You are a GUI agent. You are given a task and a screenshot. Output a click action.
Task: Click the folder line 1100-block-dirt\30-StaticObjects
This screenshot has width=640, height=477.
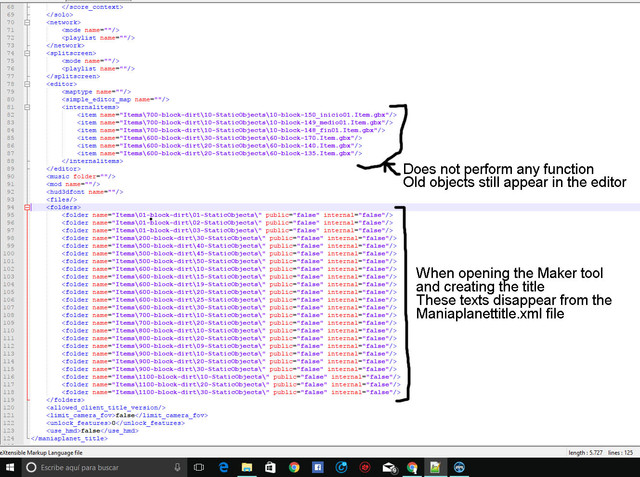click(x=231, y=393)
